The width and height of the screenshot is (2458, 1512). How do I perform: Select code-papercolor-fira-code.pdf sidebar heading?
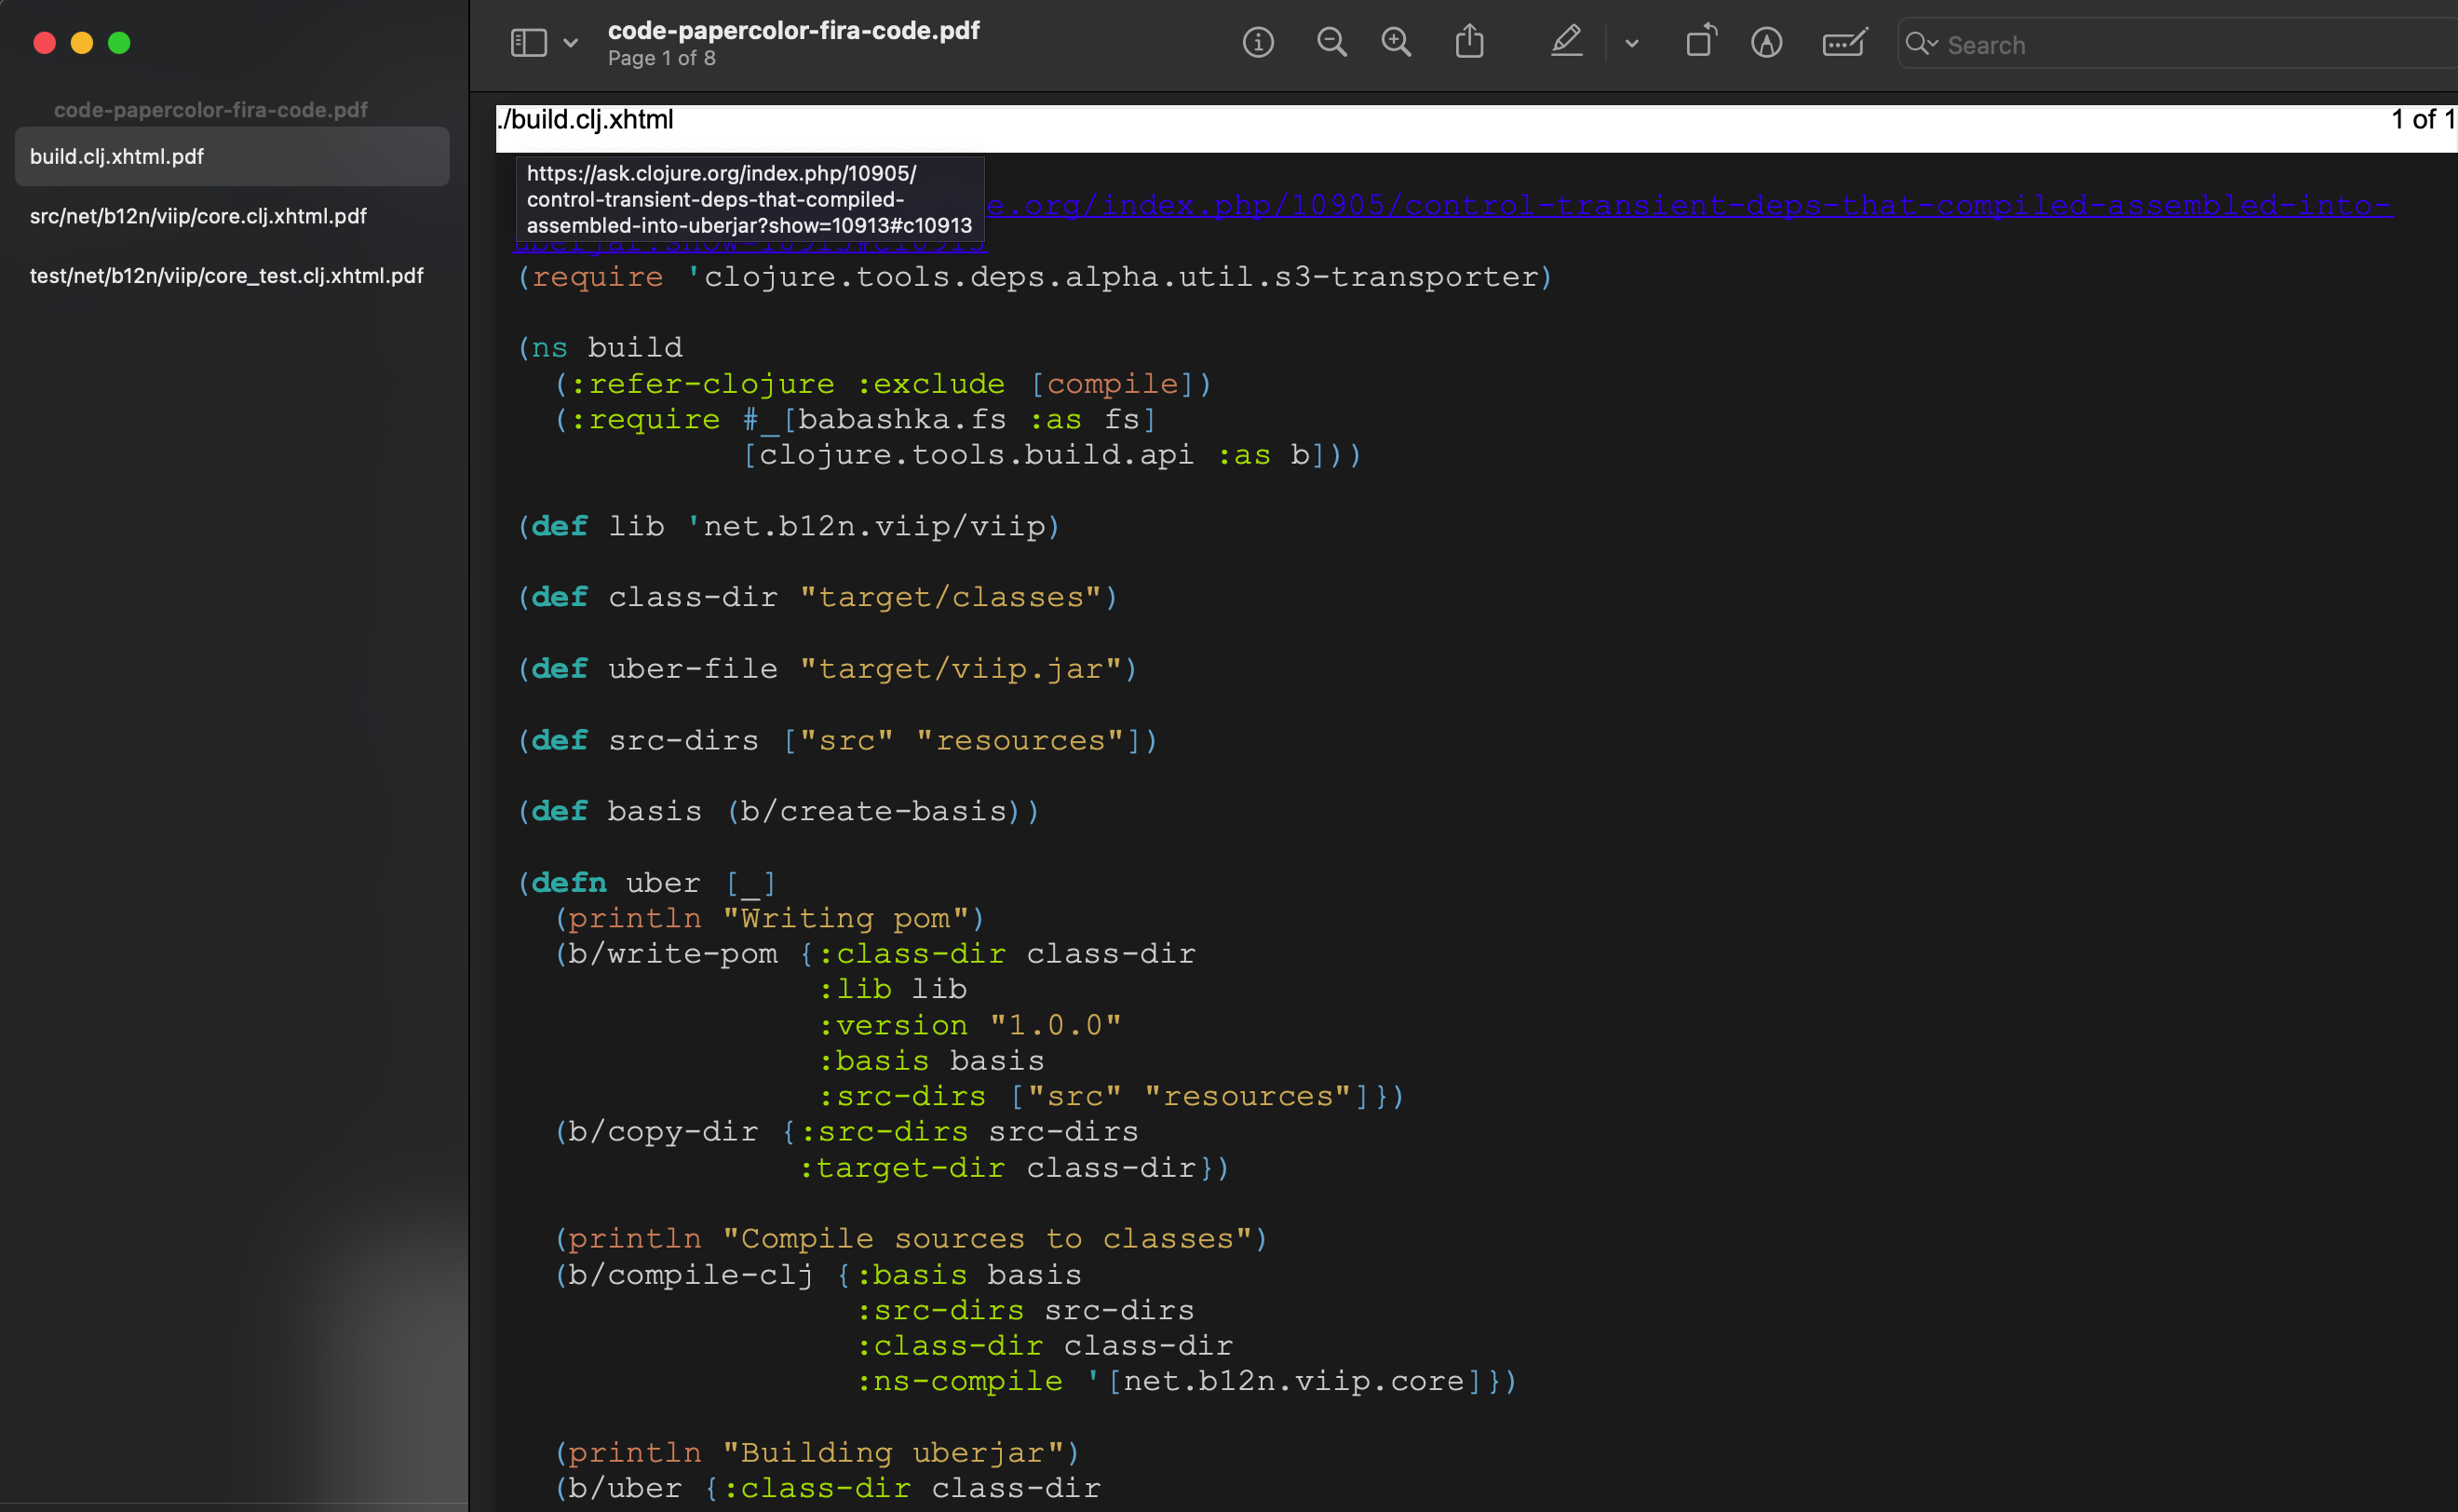tap(211, 110)
